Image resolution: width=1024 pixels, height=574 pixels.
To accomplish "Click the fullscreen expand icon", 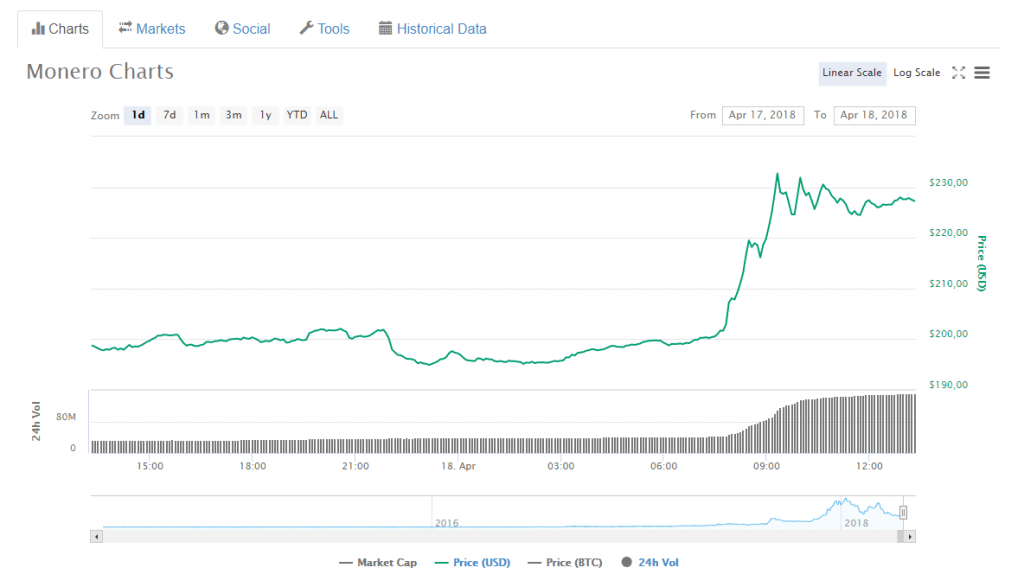I will (958, 73).
